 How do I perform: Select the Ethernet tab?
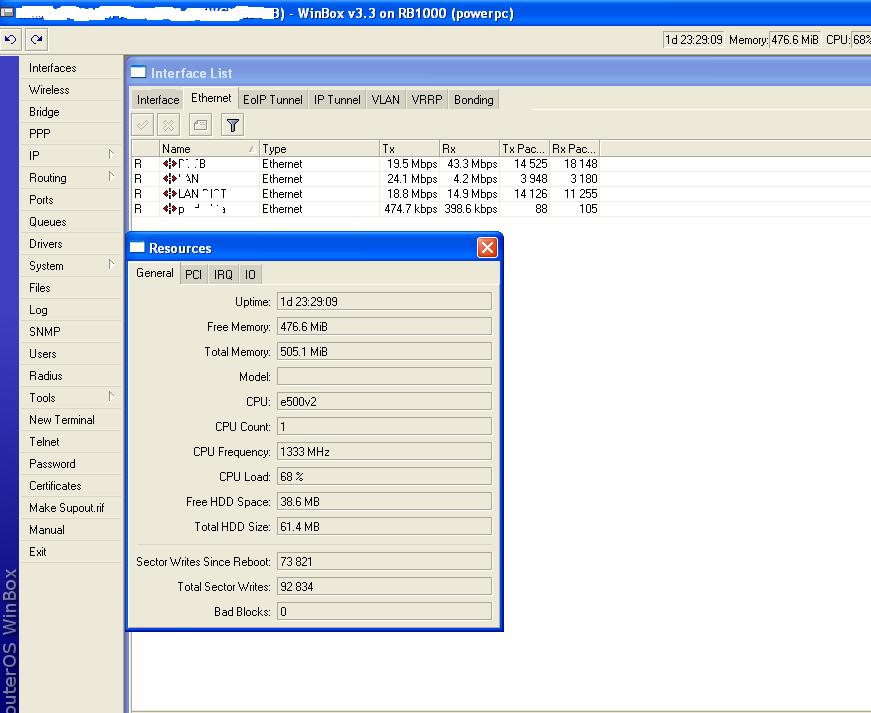(211, 98)
